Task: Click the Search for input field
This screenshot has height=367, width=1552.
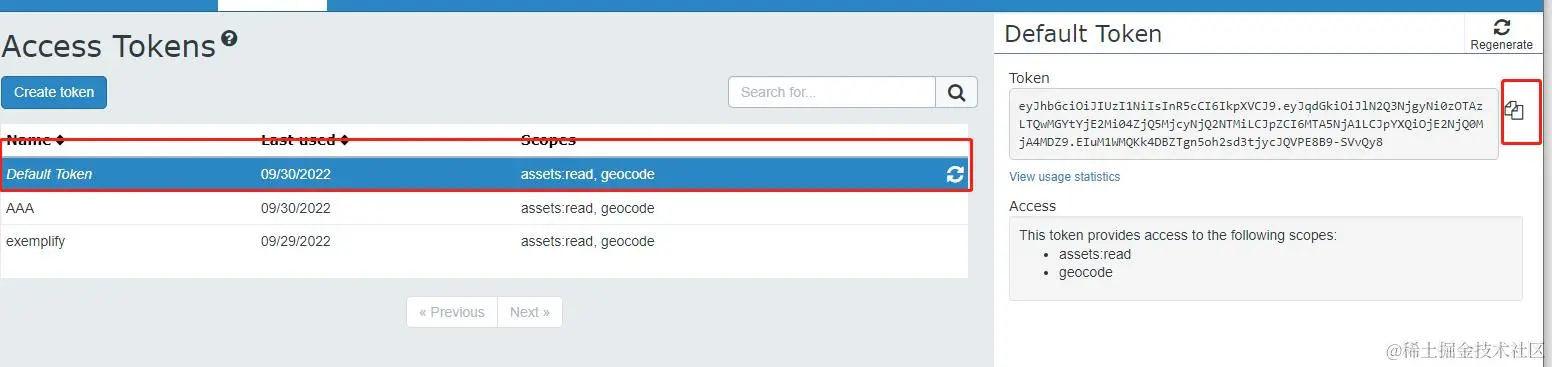Action: pos(832,92)
